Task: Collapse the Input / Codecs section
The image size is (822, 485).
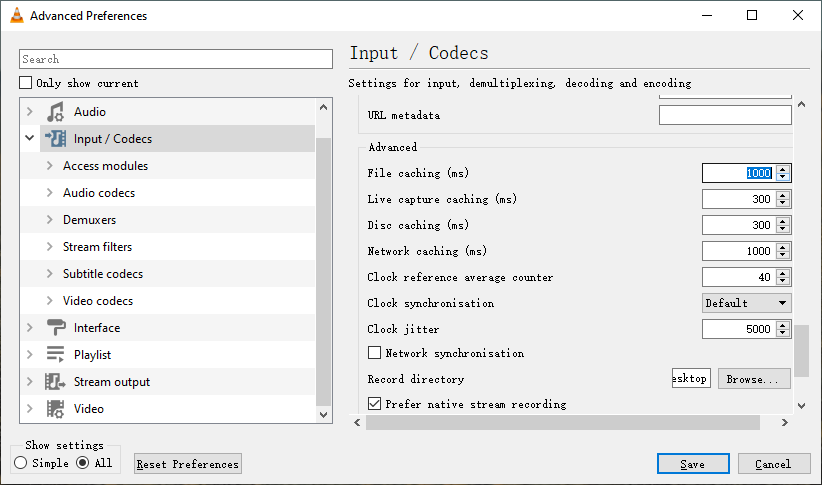Action: coord(30,138)
